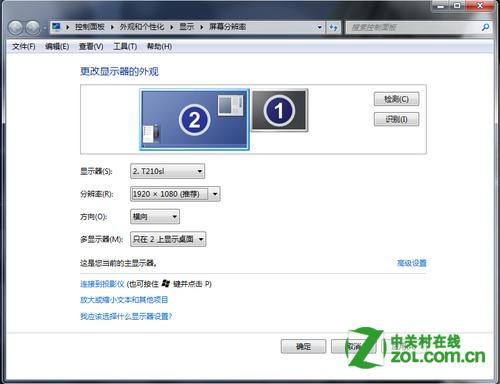
Task: Click the Back navigation arrow
Action: point(16,28)
